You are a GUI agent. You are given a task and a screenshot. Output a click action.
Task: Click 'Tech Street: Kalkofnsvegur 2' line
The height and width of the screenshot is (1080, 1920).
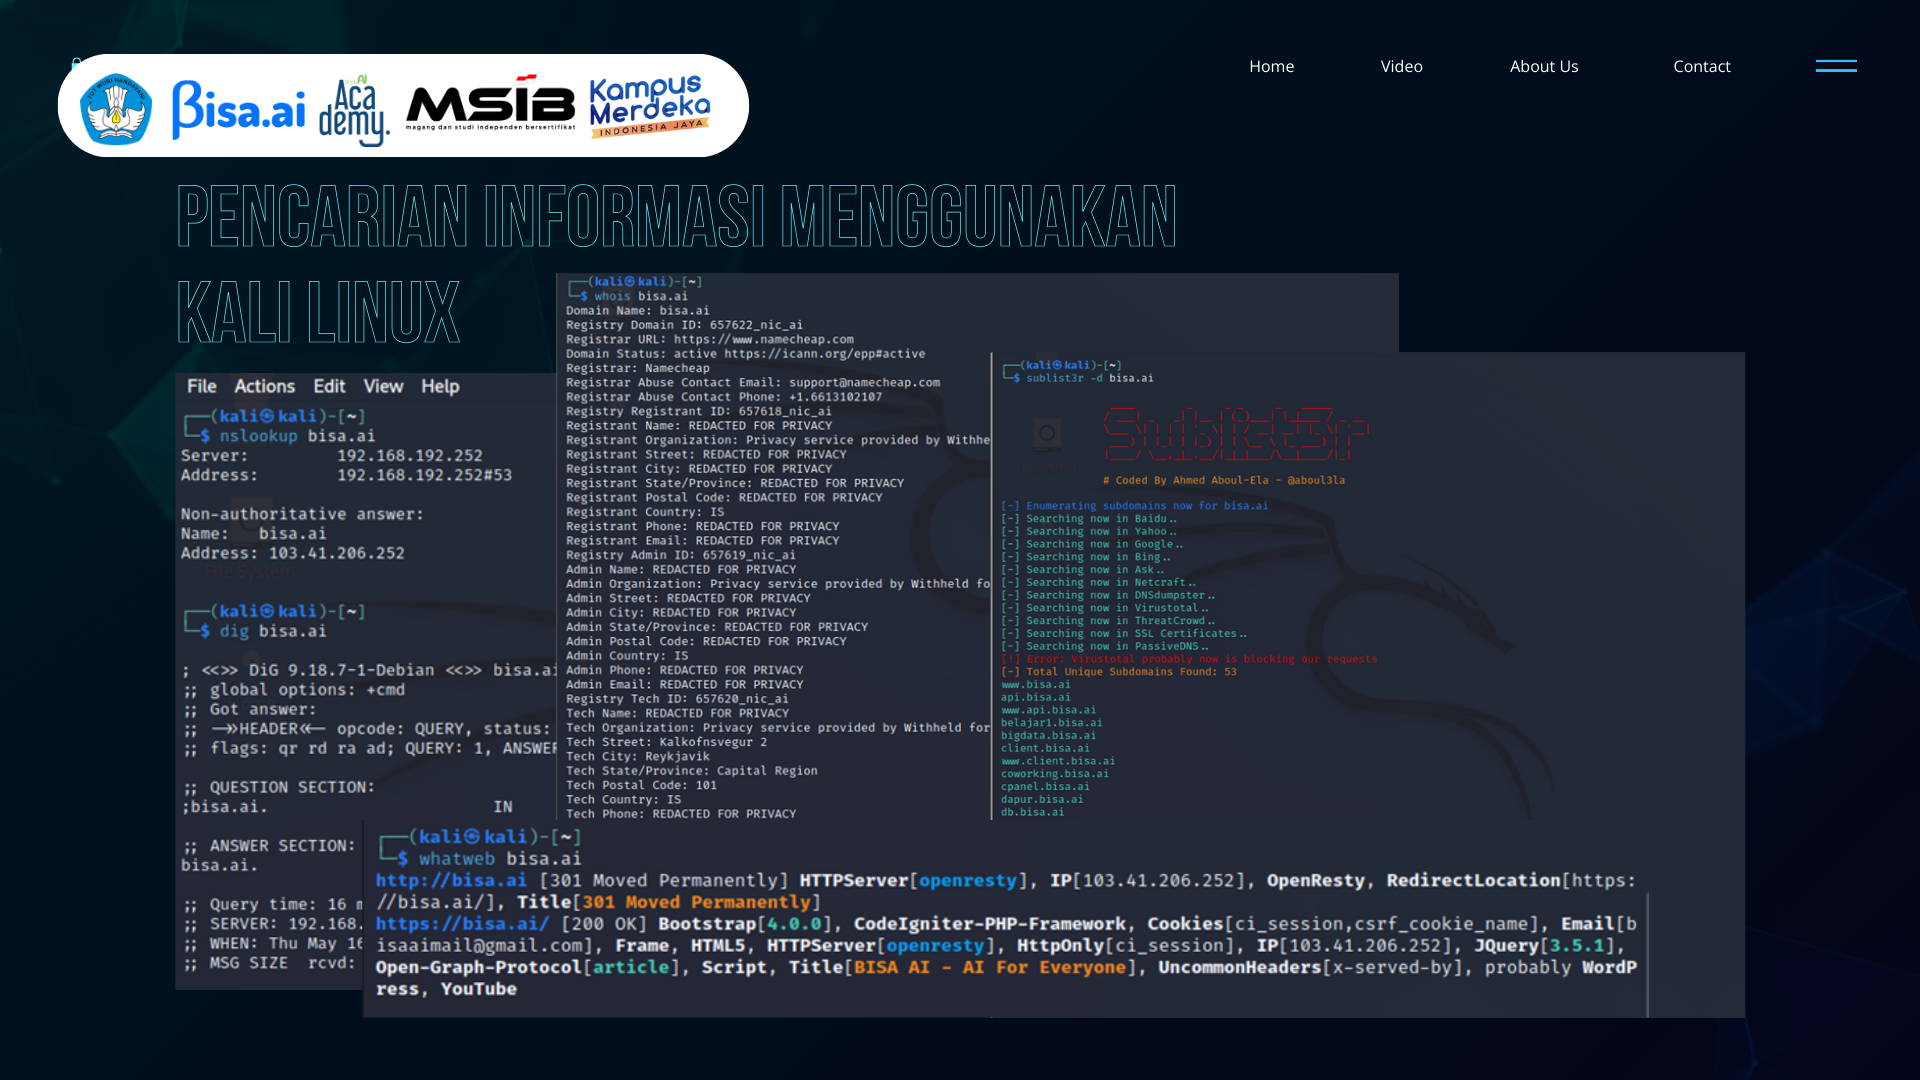666,742
